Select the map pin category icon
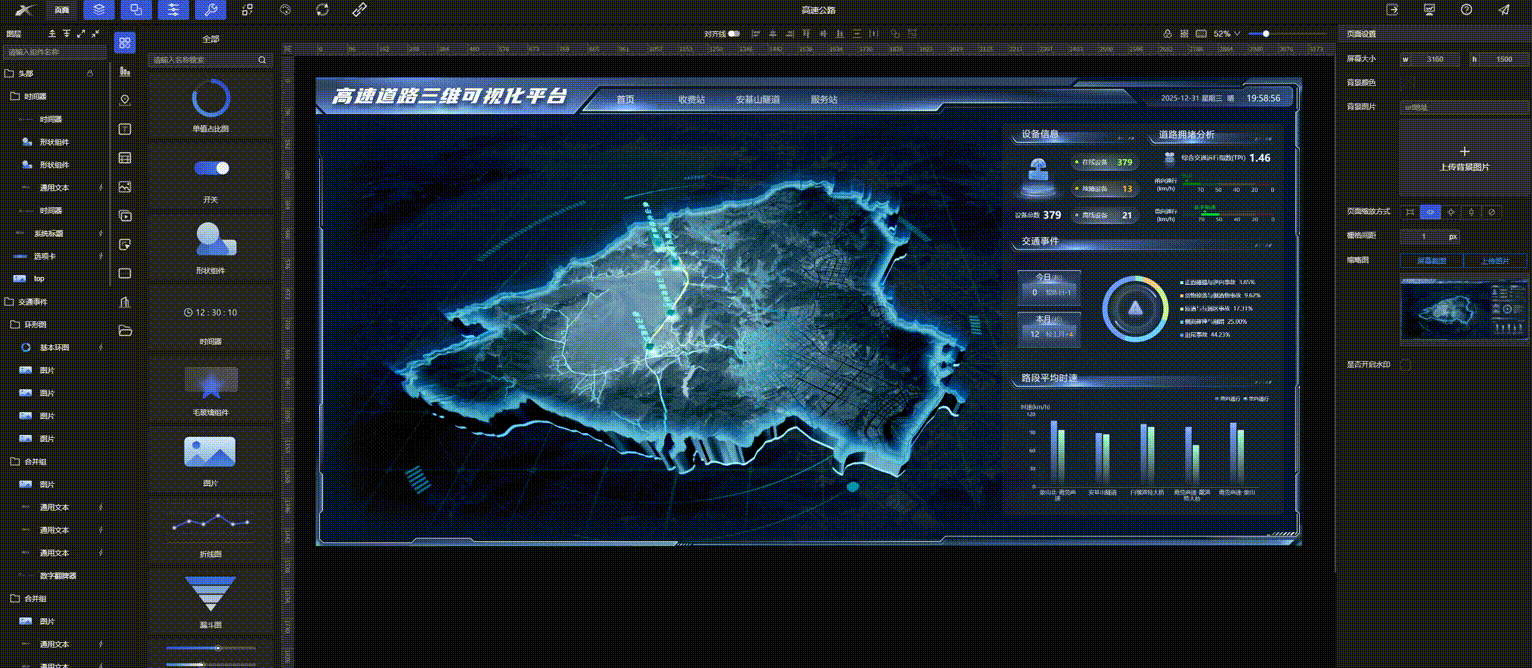This screenshot has height=668, width=1532. 125,100
